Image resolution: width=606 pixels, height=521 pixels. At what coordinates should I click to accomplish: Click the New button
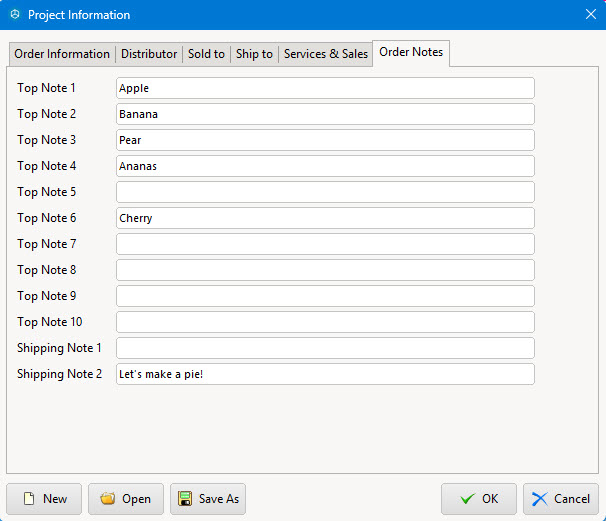[x=44, y=499]
